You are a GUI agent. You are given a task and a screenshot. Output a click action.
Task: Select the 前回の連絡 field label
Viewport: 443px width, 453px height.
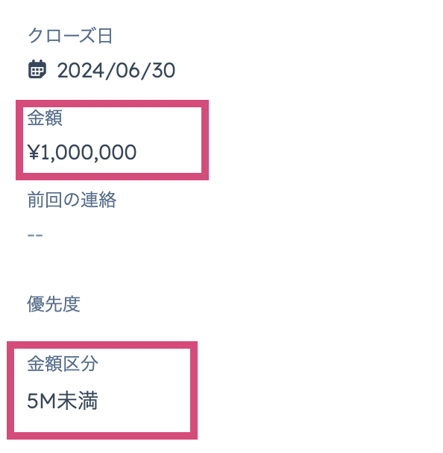[x=72, y=200]
